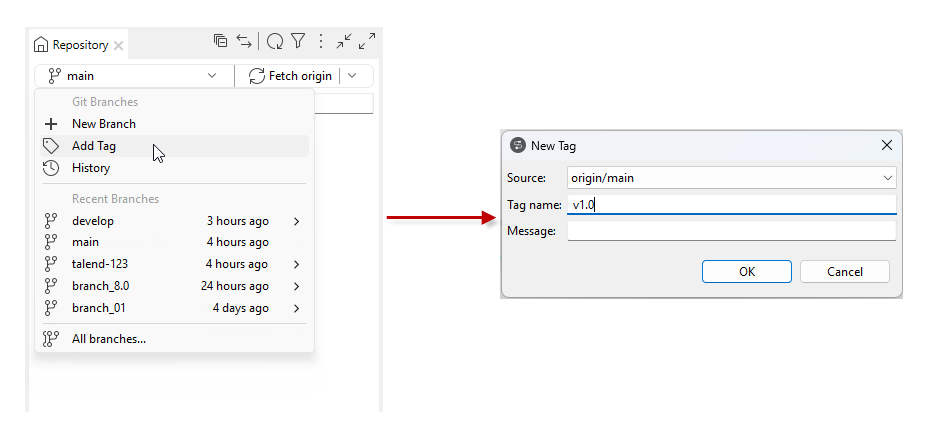The height and width of the screenshot is (440, 931).
Task: Select the talend-123 recent branch
Action: pos(100,264)
